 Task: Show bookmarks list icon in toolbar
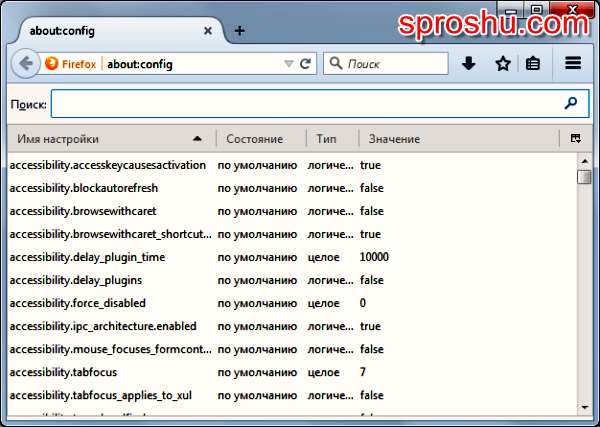534,63
